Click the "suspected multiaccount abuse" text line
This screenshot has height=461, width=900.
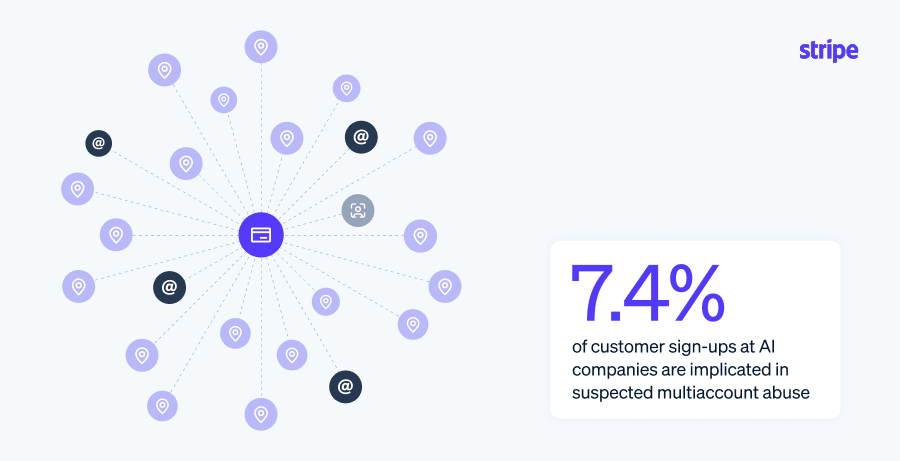pyautogui.click(x=690, y=393)
